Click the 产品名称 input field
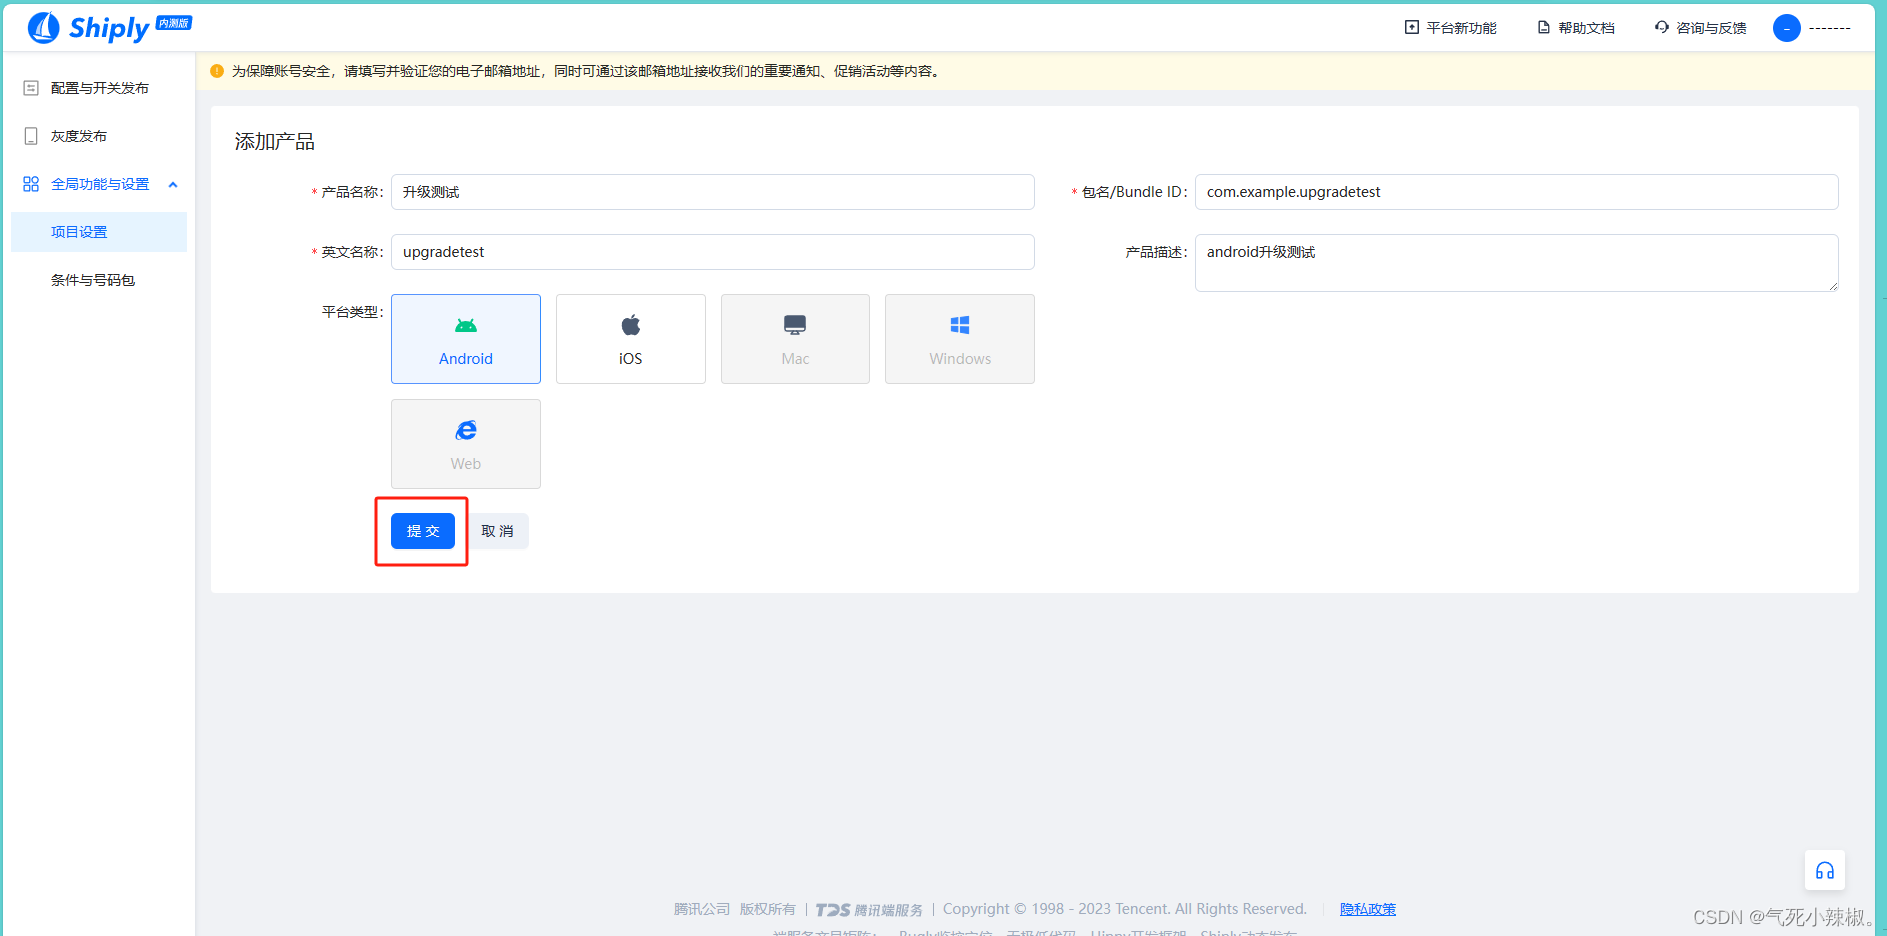Image resolution: width=1887 pixels, height=936 pixels. click(712, 192)
